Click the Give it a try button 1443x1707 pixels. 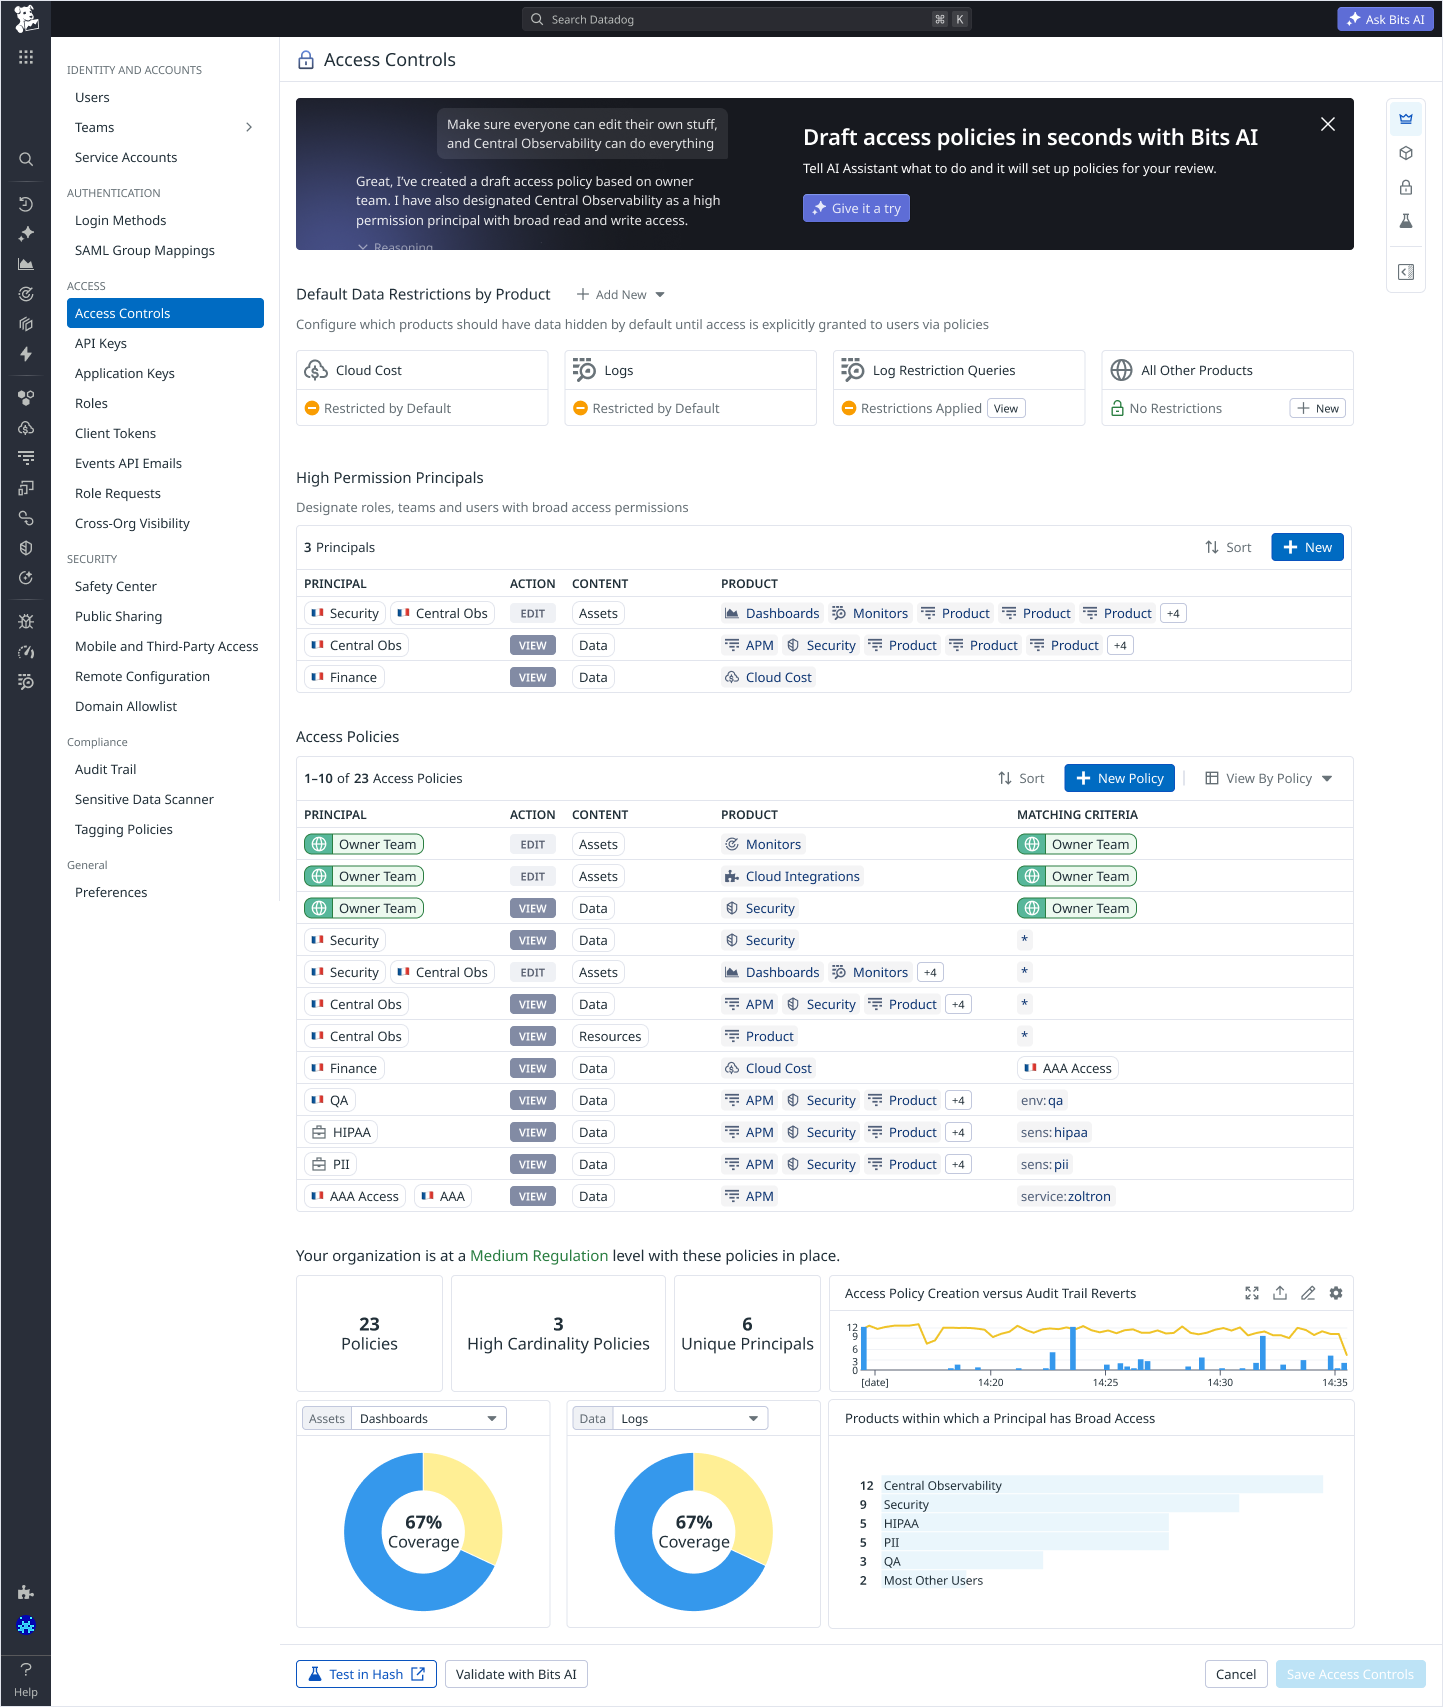[x=856, y=208]
